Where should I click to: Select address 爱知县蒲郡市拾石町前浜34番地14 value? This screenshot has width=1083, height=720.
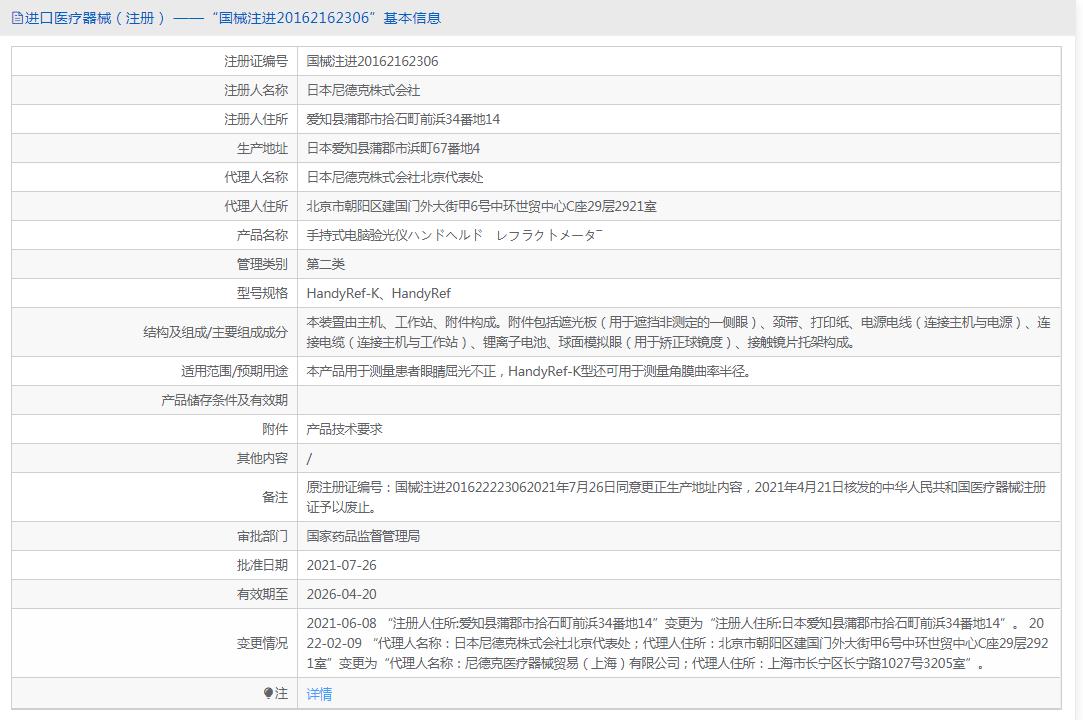click(403, 120)
